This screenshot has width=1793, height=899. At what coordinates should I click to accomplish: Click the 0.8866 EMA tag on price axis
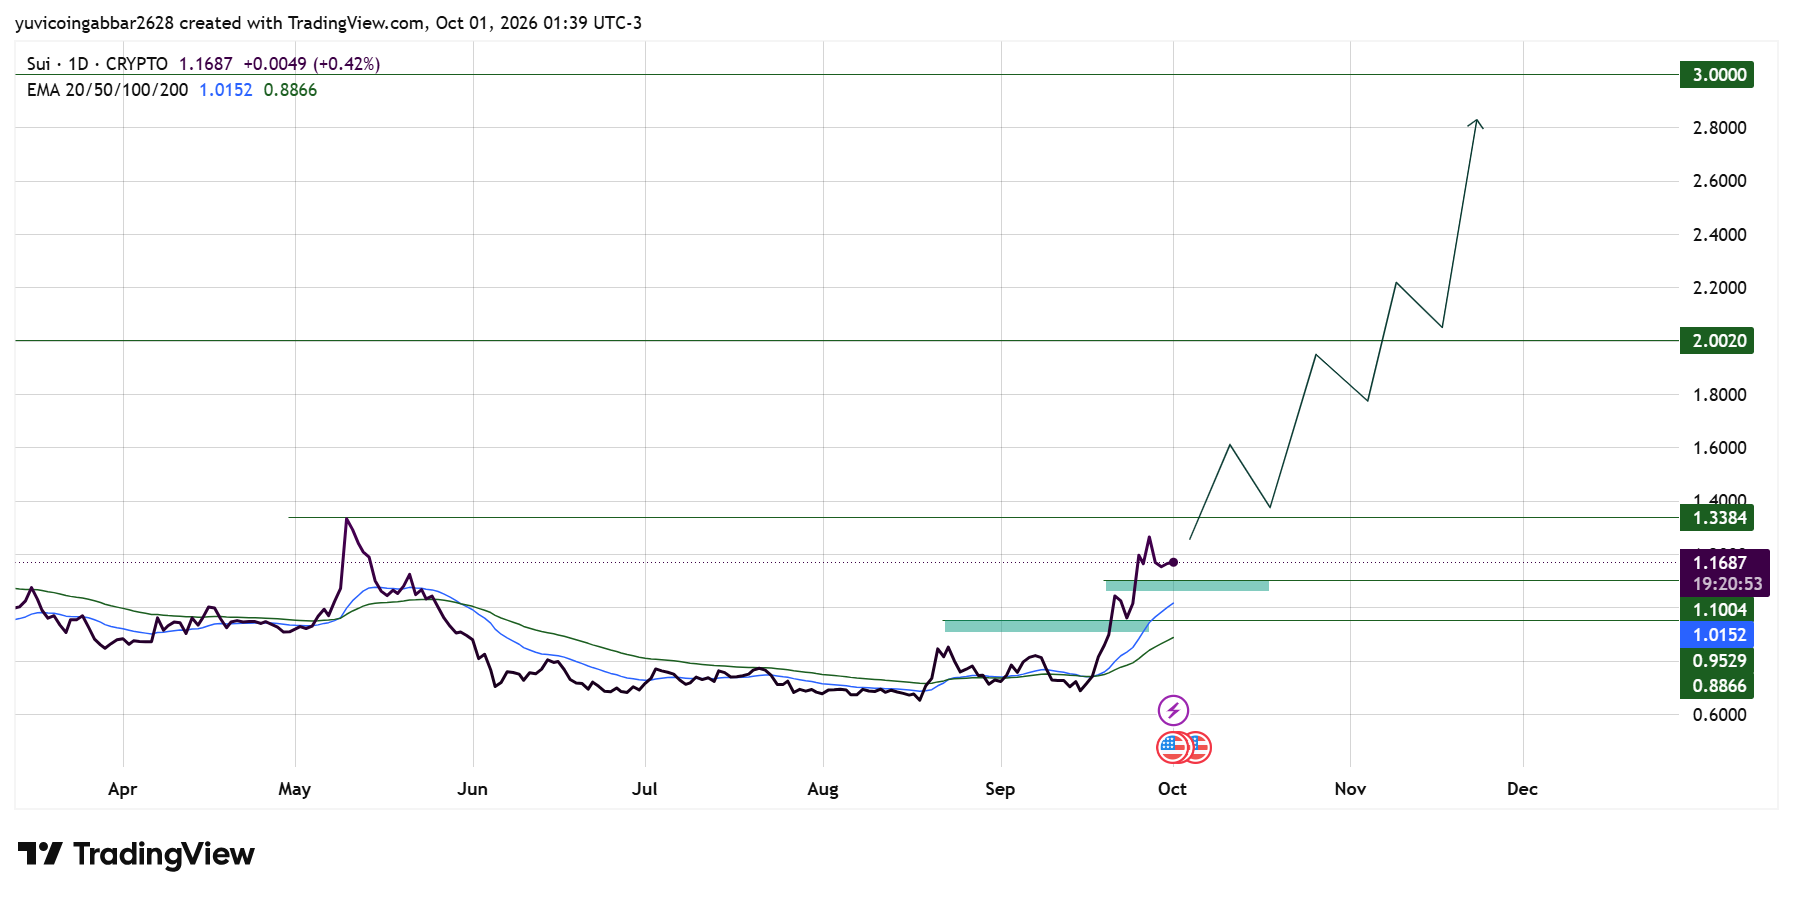1719,686
